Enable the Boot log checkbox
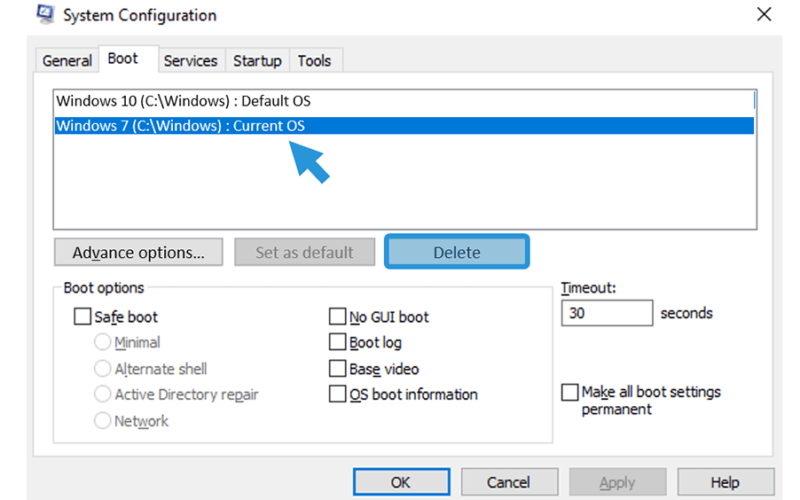 [337, 342]
